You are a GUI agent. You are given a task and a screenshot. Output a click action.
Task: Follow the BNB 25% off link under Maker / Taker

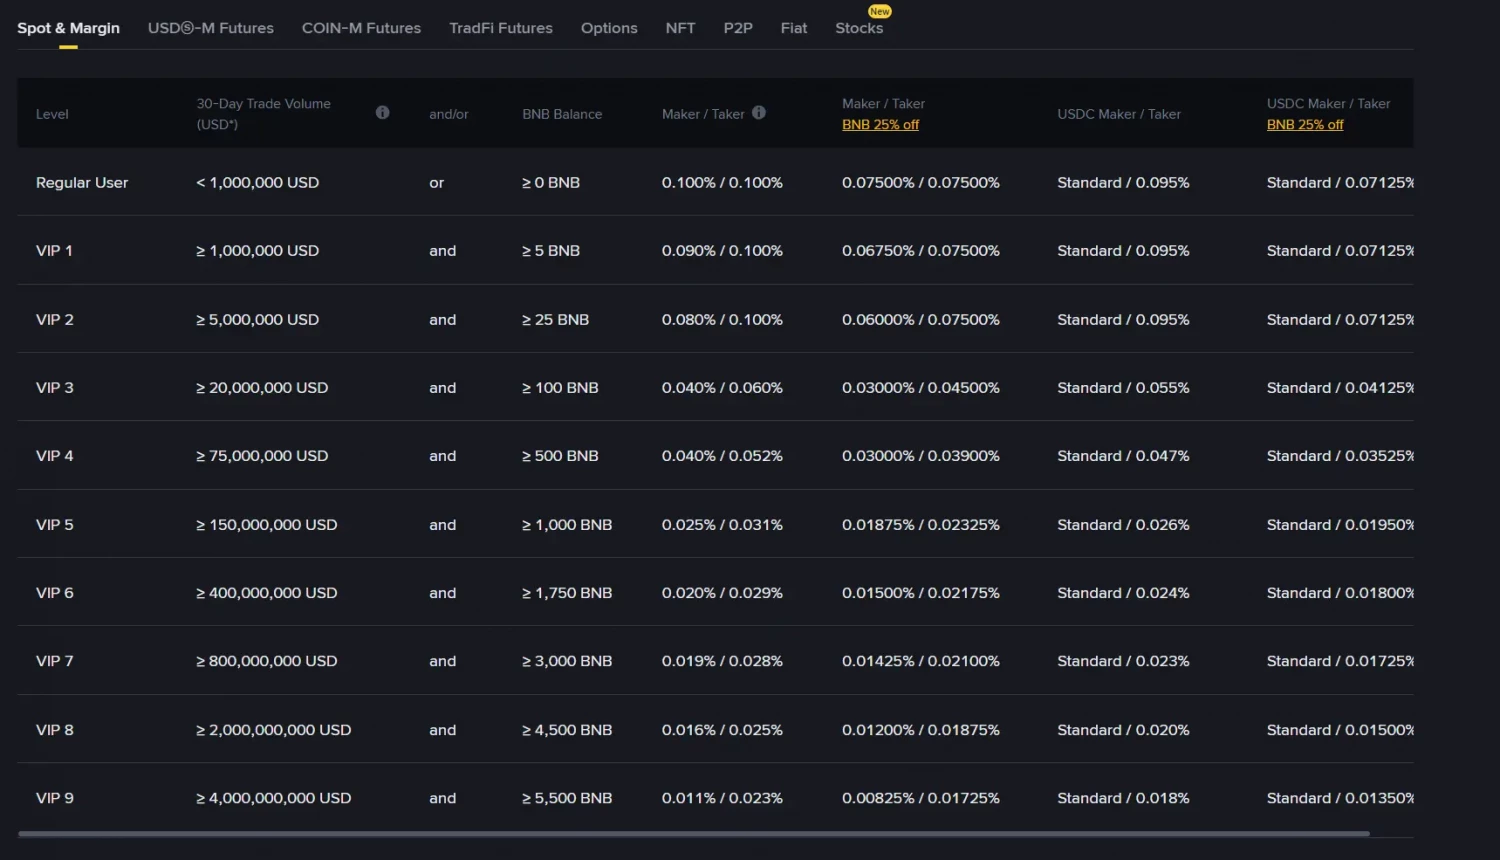(x=880, y=125)
